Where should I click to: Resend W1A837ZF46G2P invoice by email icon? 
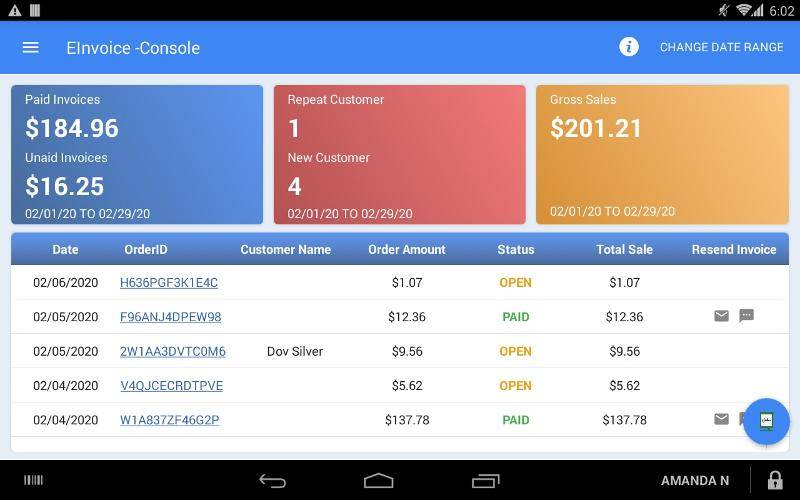[721, 419]
